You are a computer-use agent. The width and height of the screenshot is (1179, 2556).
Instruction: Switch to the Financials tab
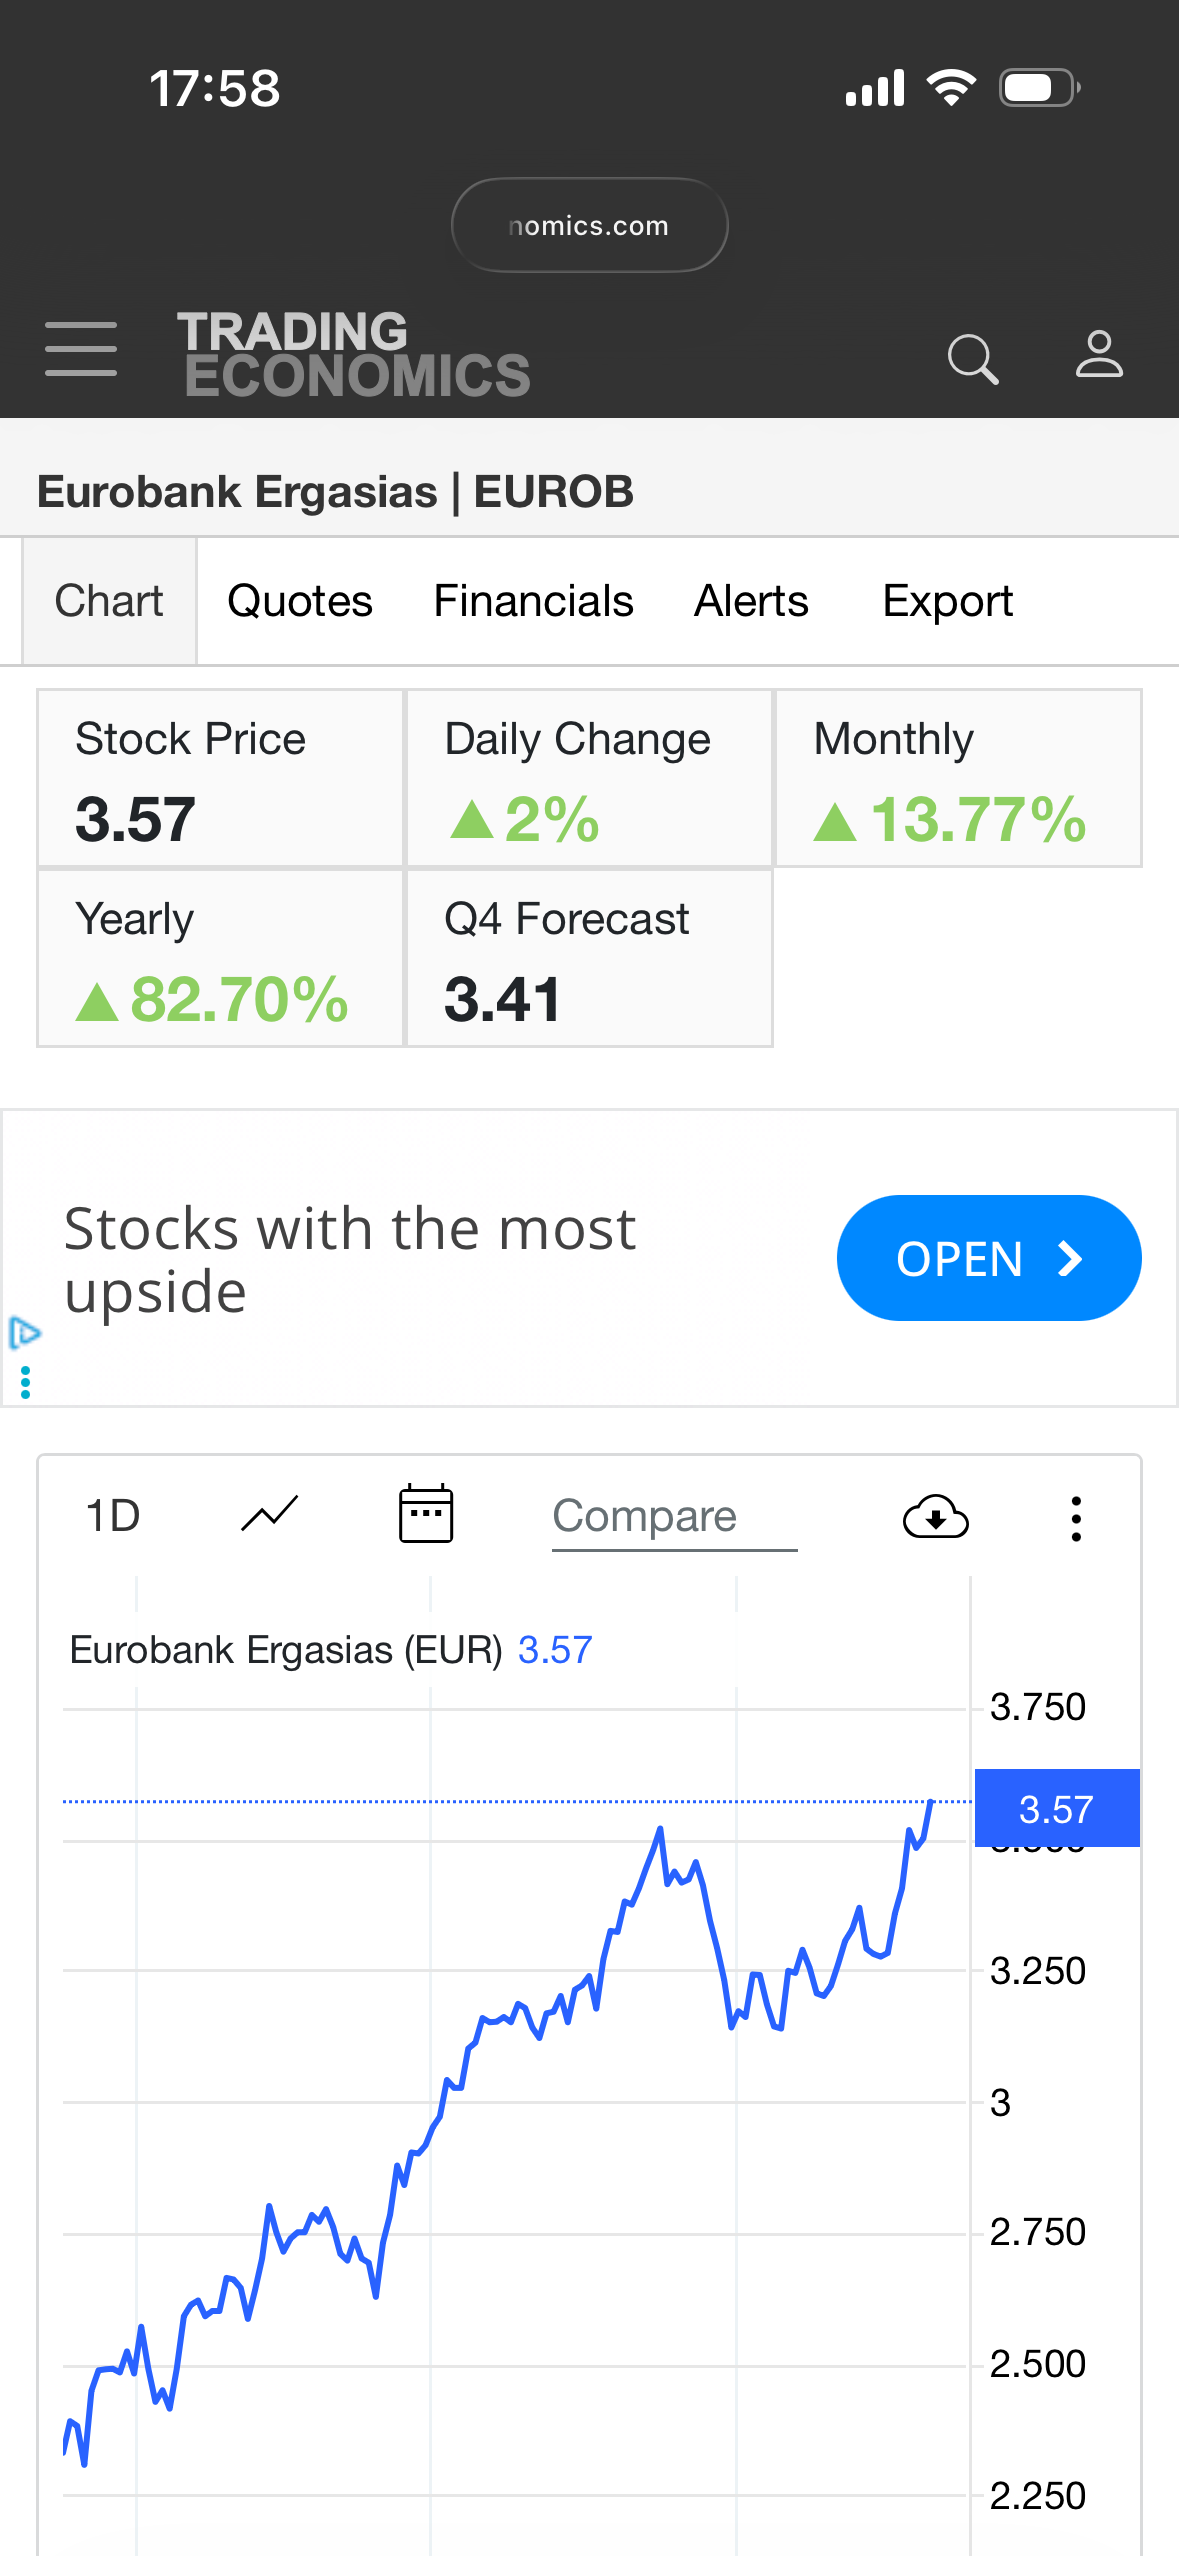533,601
